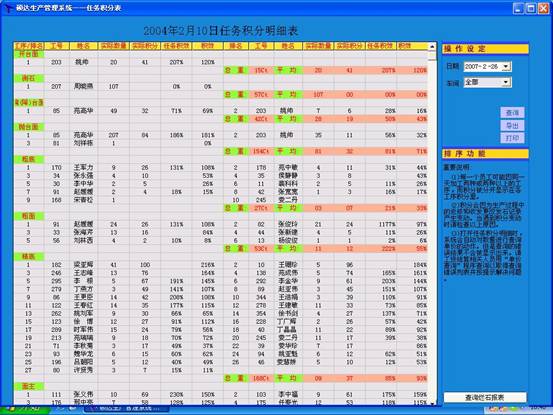Click the 打印 print button

coord(512,138)
